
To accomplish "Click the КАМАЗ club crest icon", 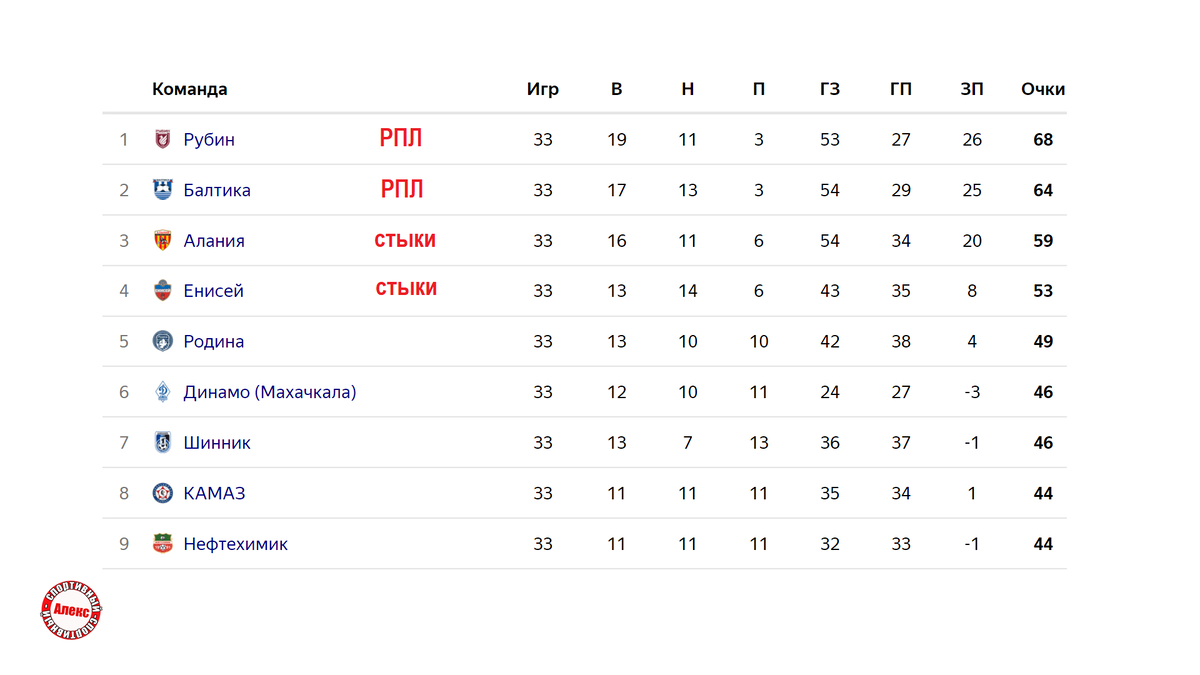I will [x=162, y=493].
